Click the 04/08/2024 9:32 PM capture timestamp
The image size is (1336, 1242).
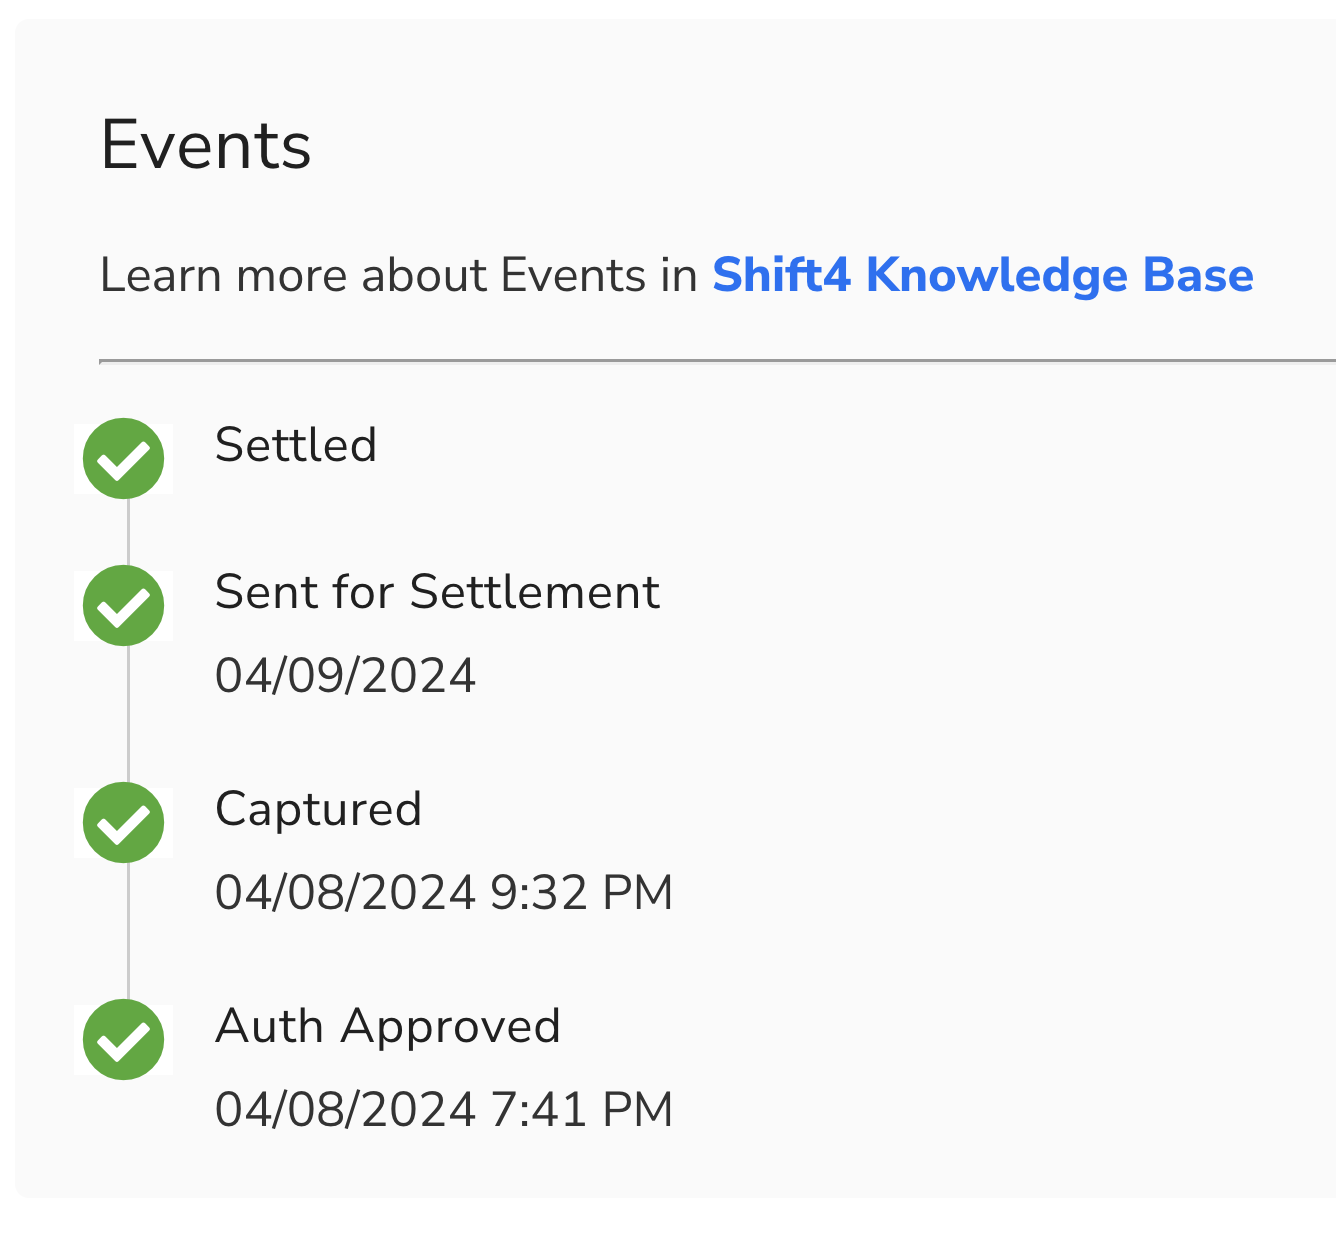(x=443, y=892)
